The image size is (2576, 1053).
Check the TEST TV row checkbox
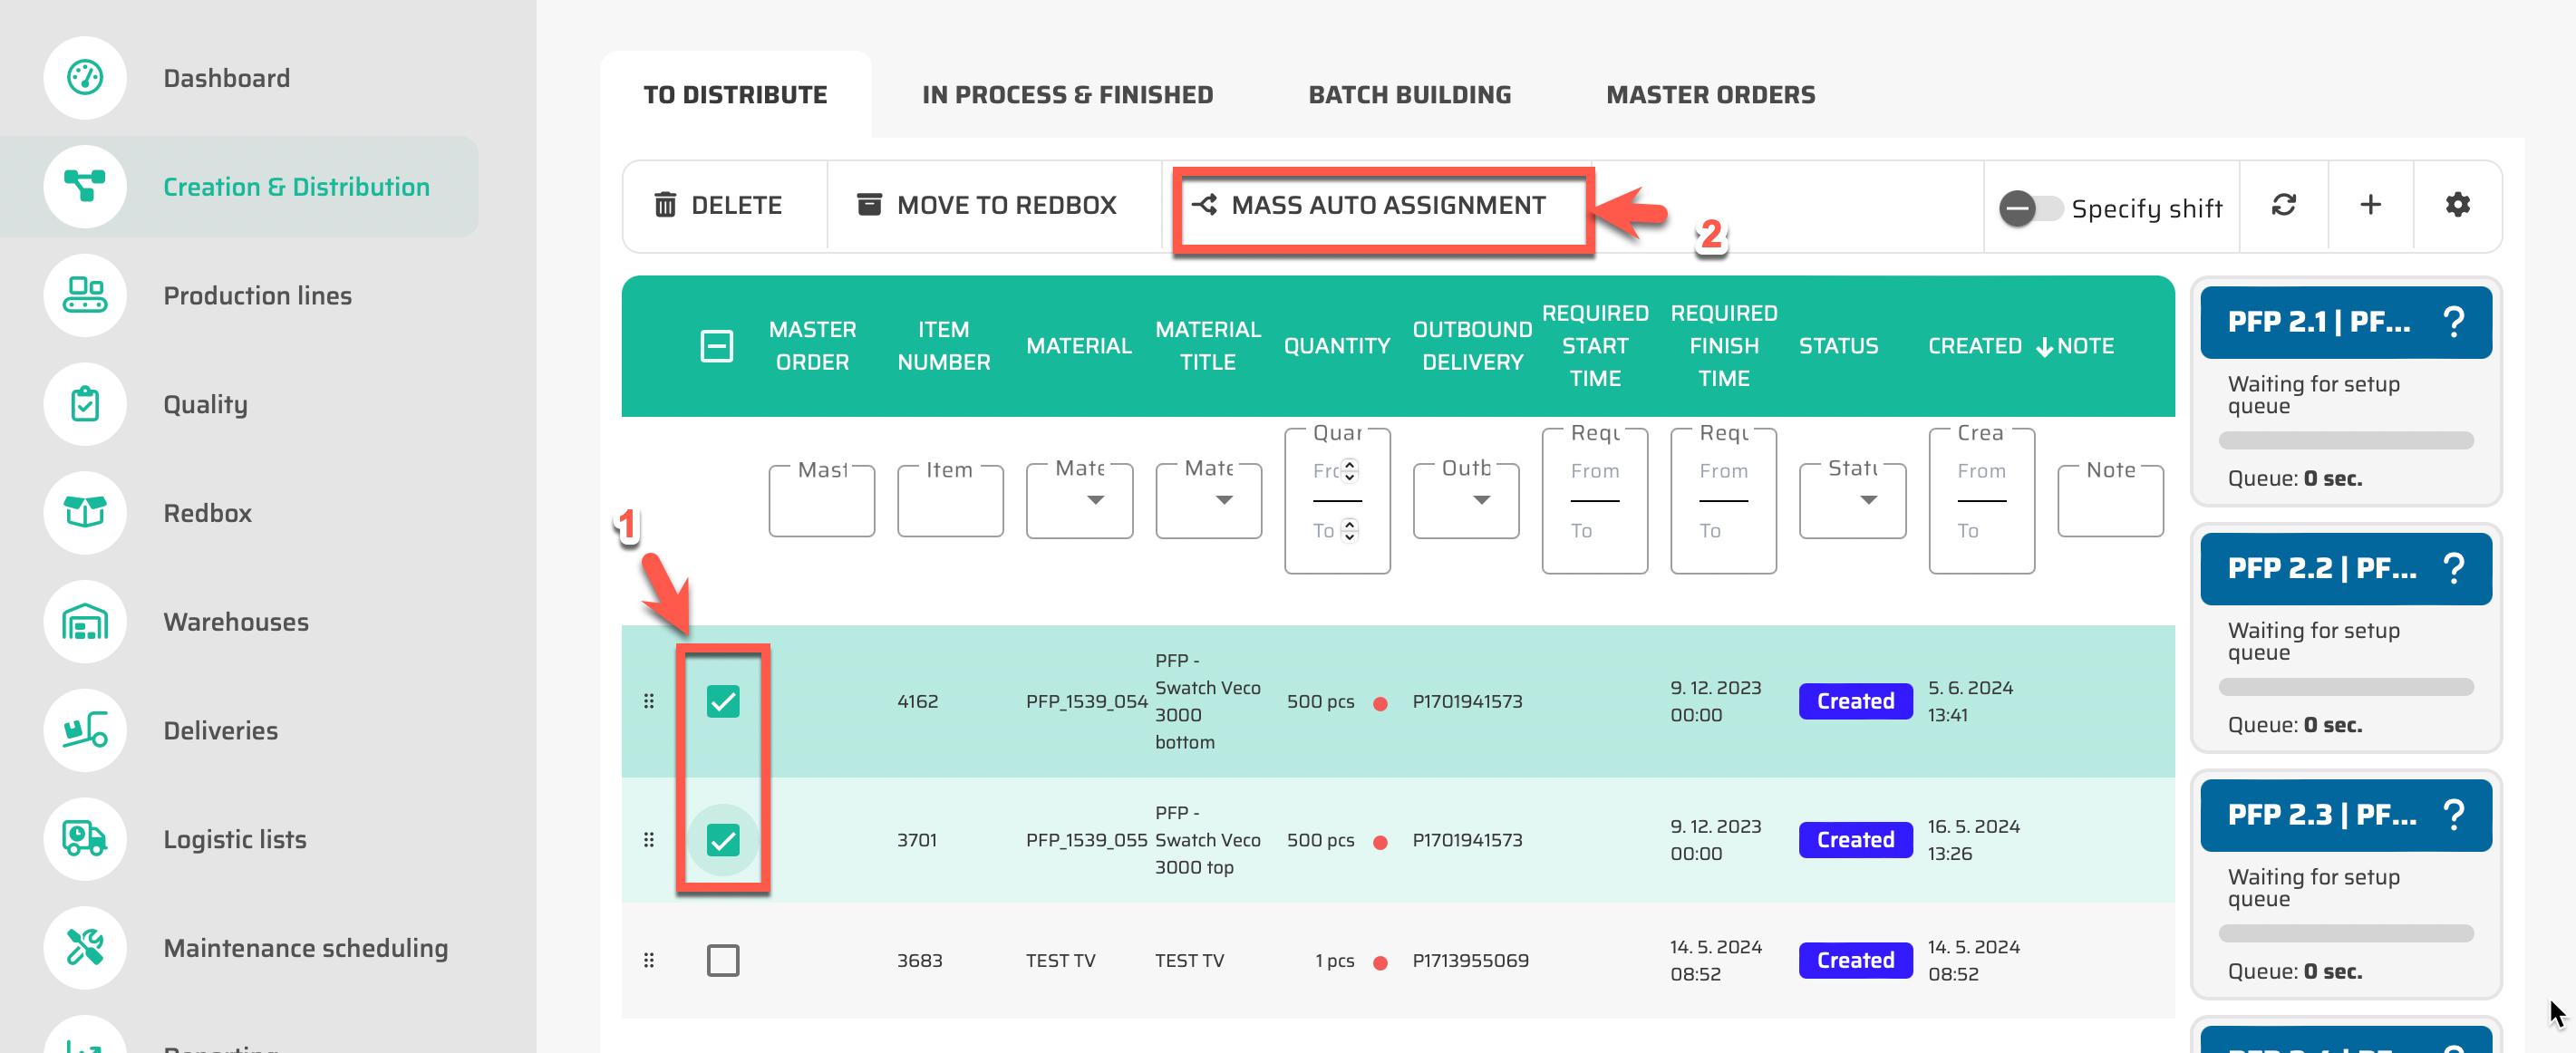tap(722, 960)
